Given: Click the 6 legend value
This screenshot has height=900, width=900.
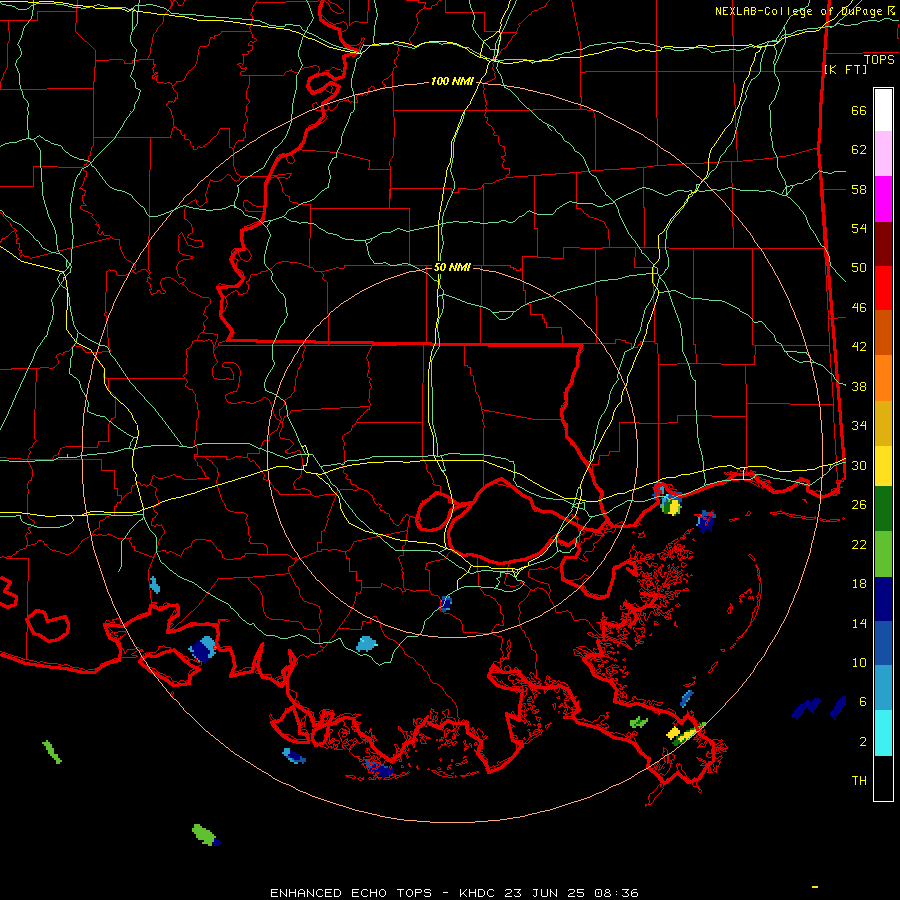Looking at the screenshot, I should (863, 701).
